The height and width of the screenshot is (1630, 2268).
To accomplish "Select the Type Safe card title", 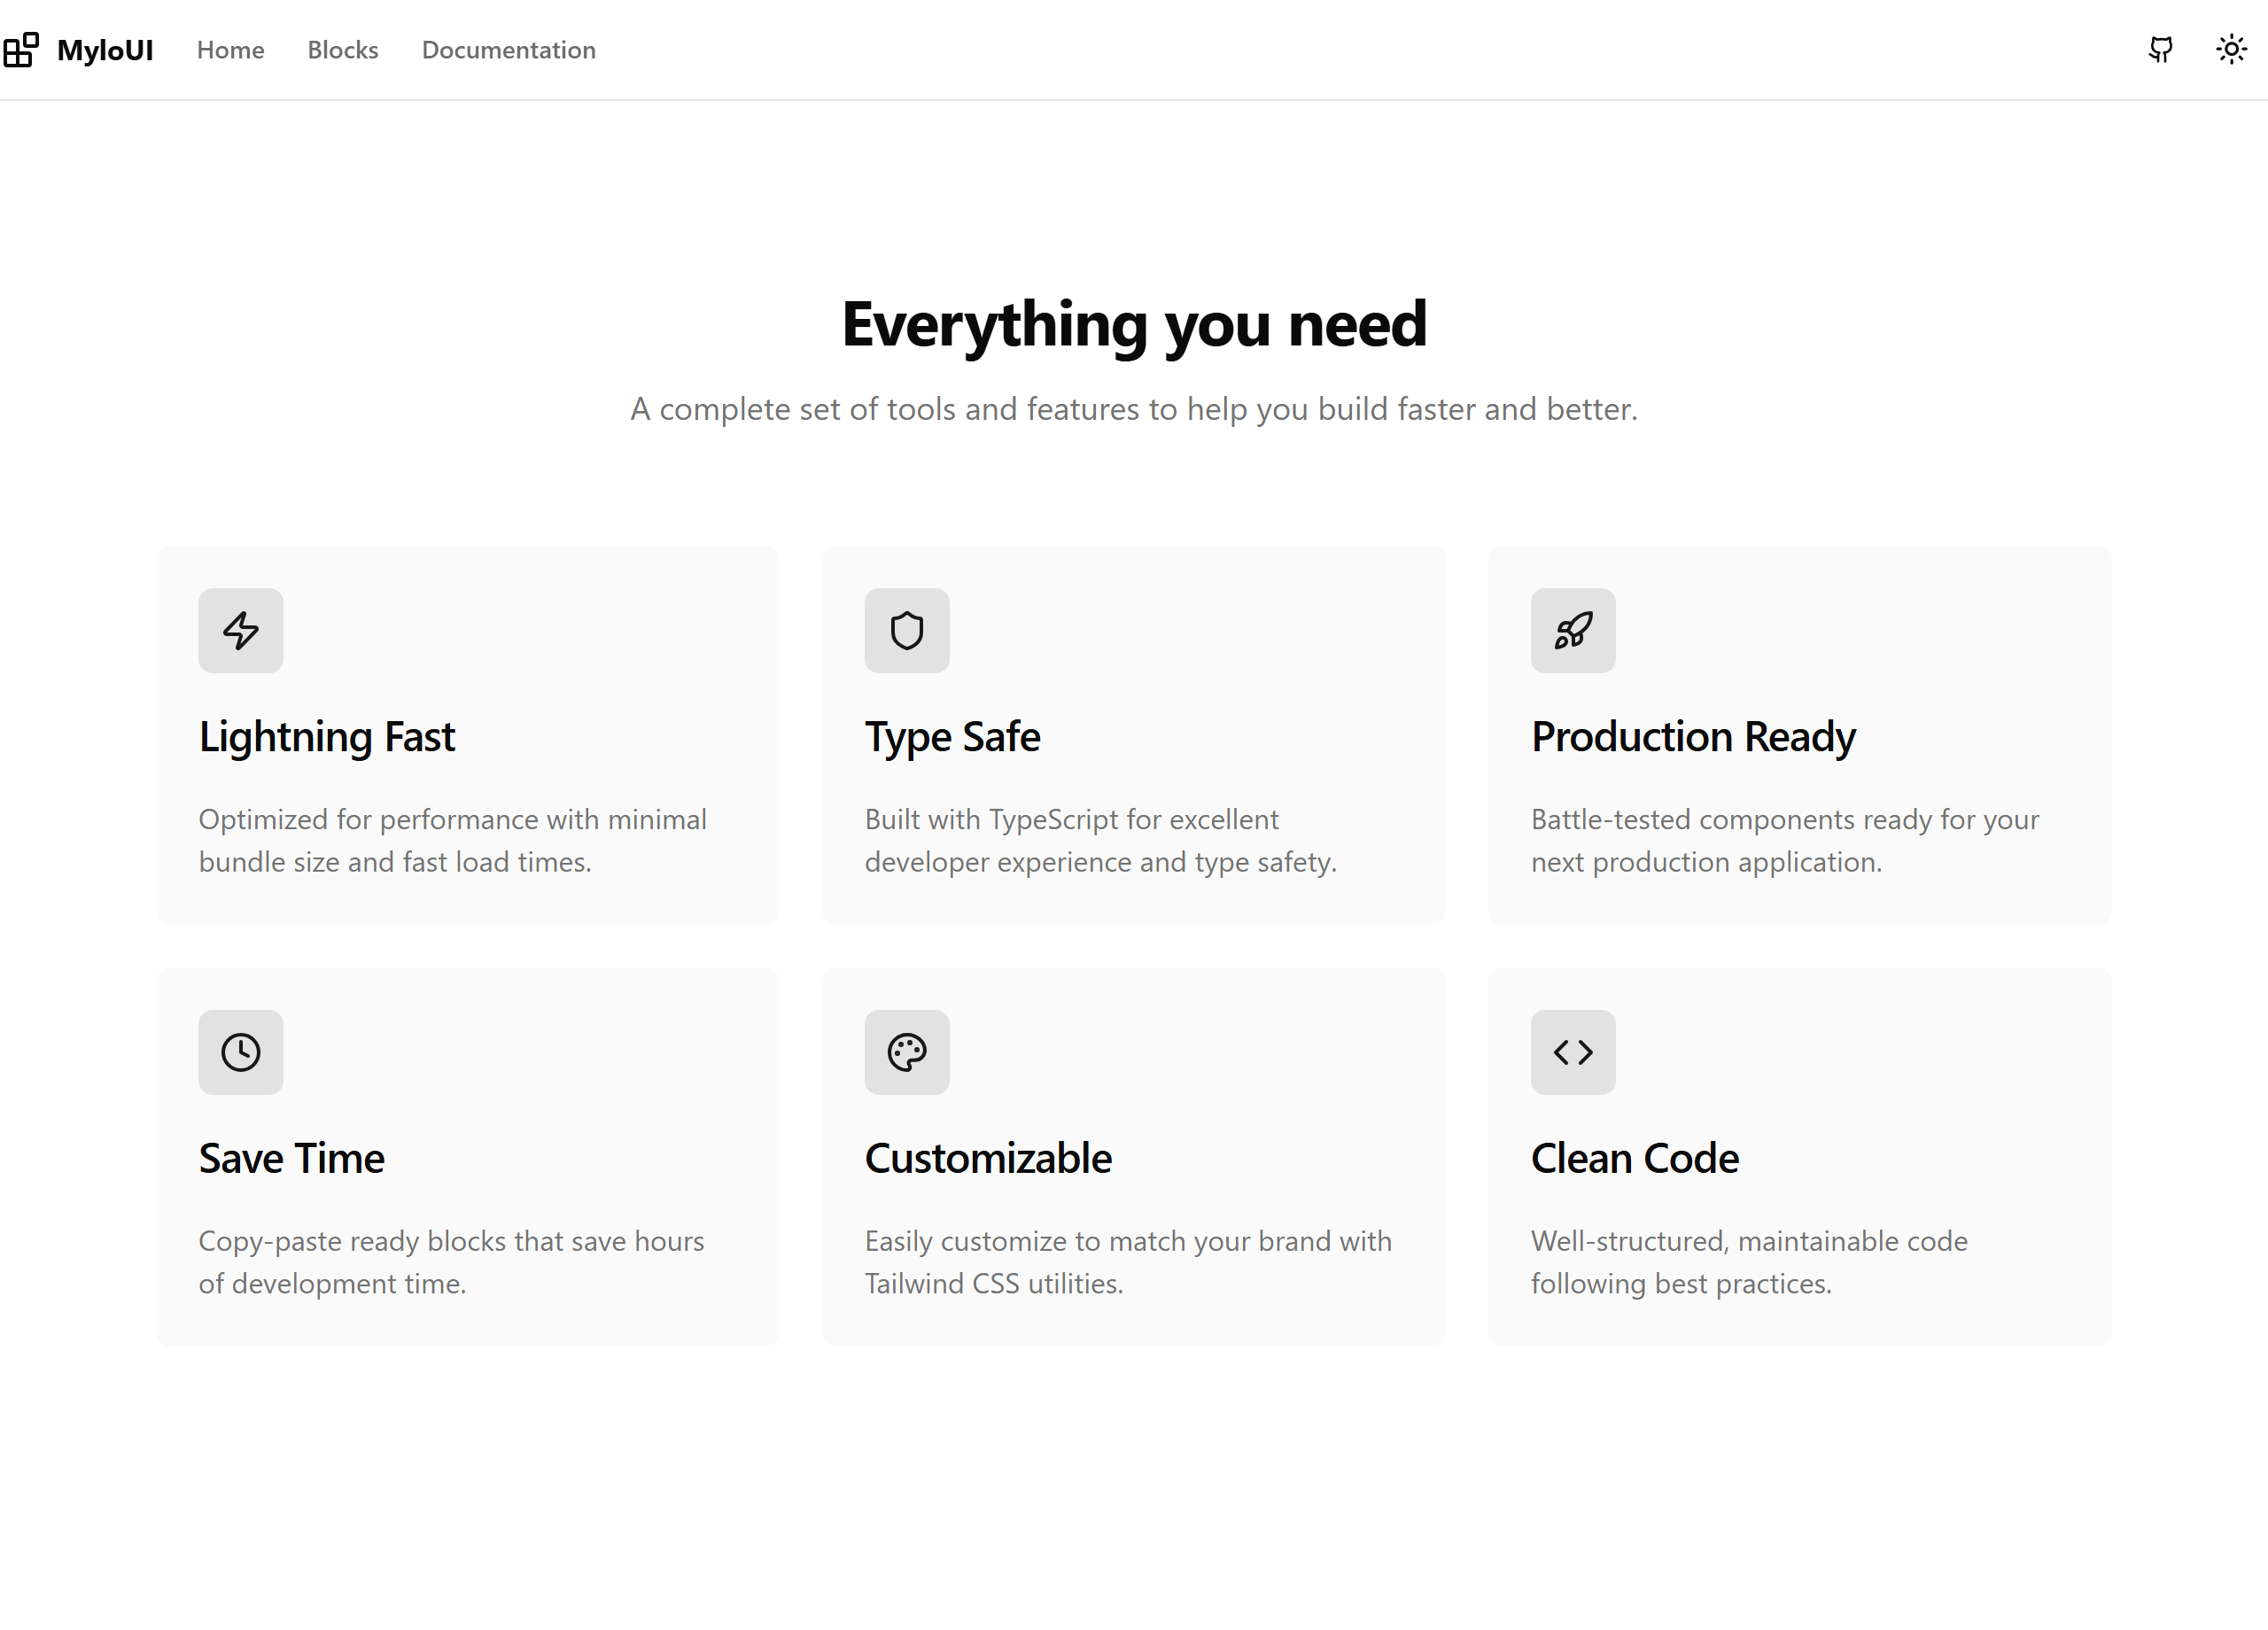I will [953, 737].
